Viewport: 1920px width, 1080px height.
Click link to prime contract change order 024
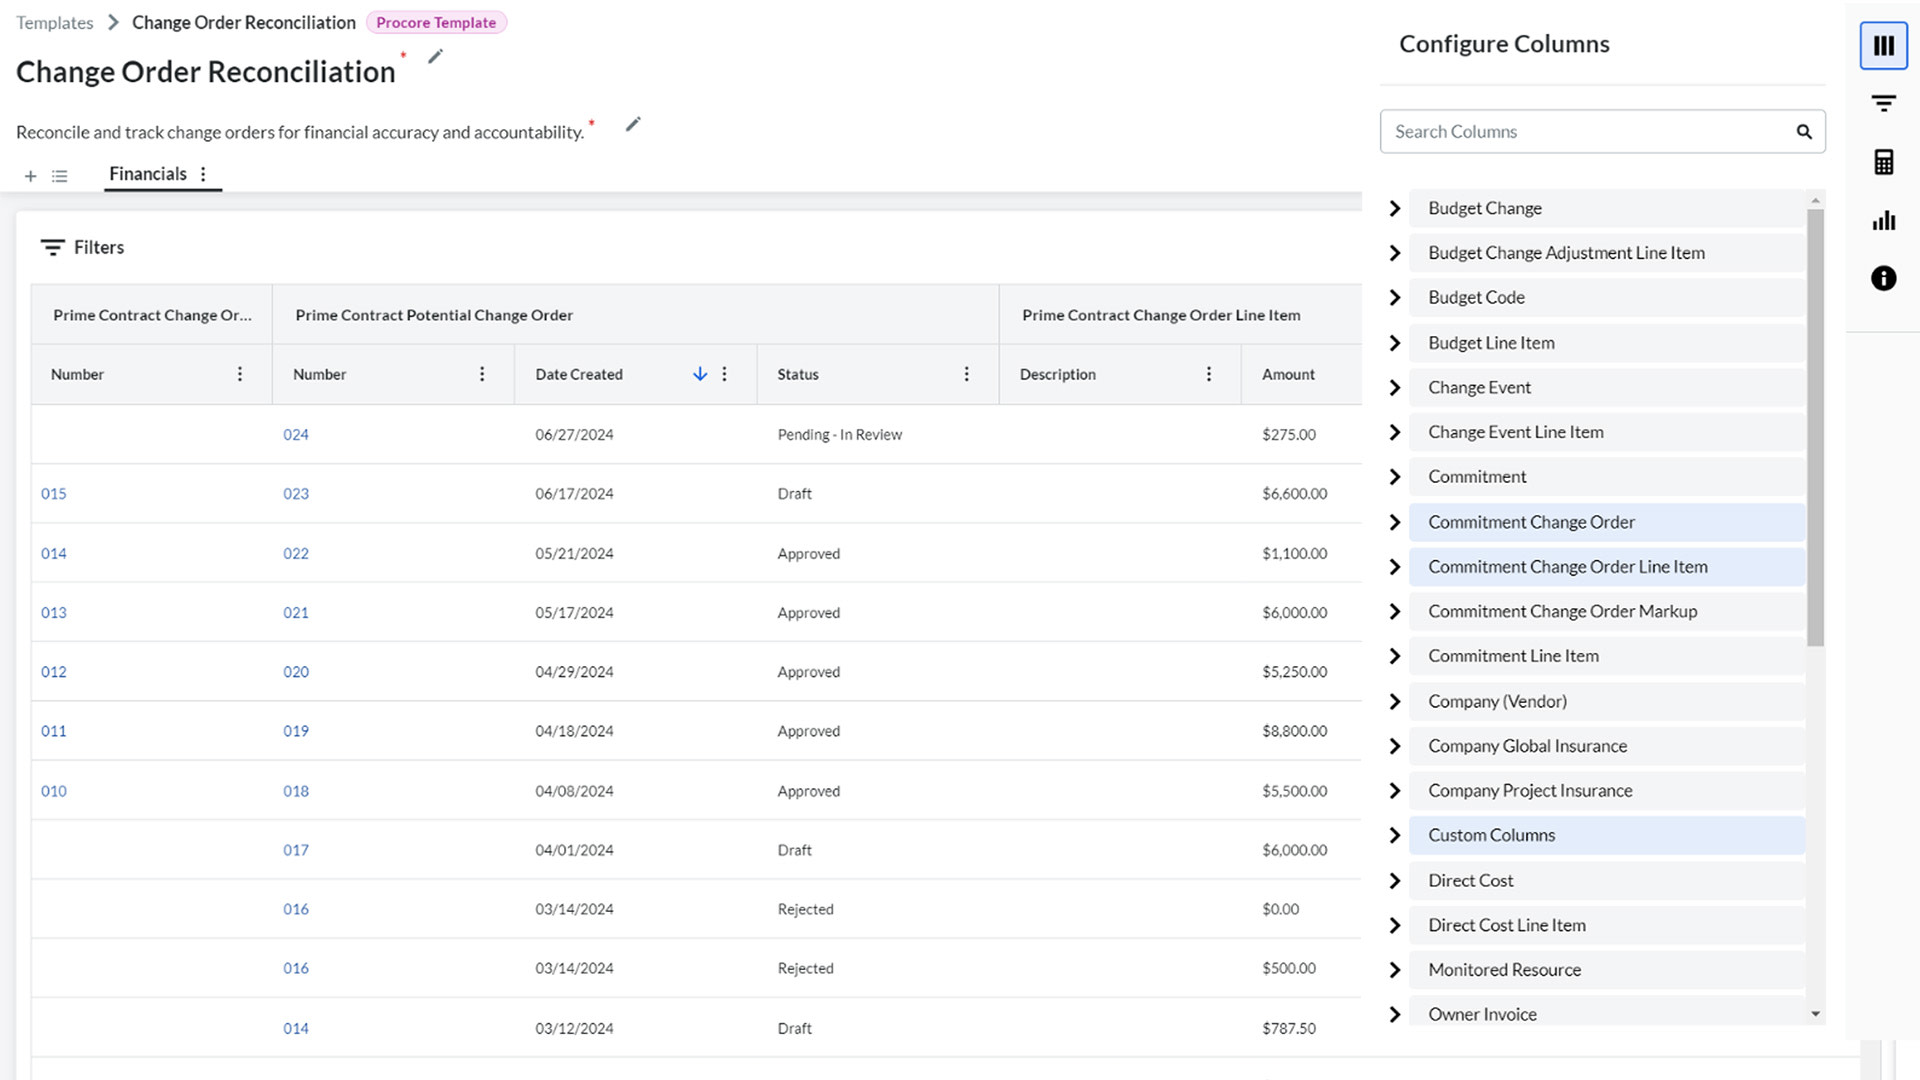click(295, 434)
